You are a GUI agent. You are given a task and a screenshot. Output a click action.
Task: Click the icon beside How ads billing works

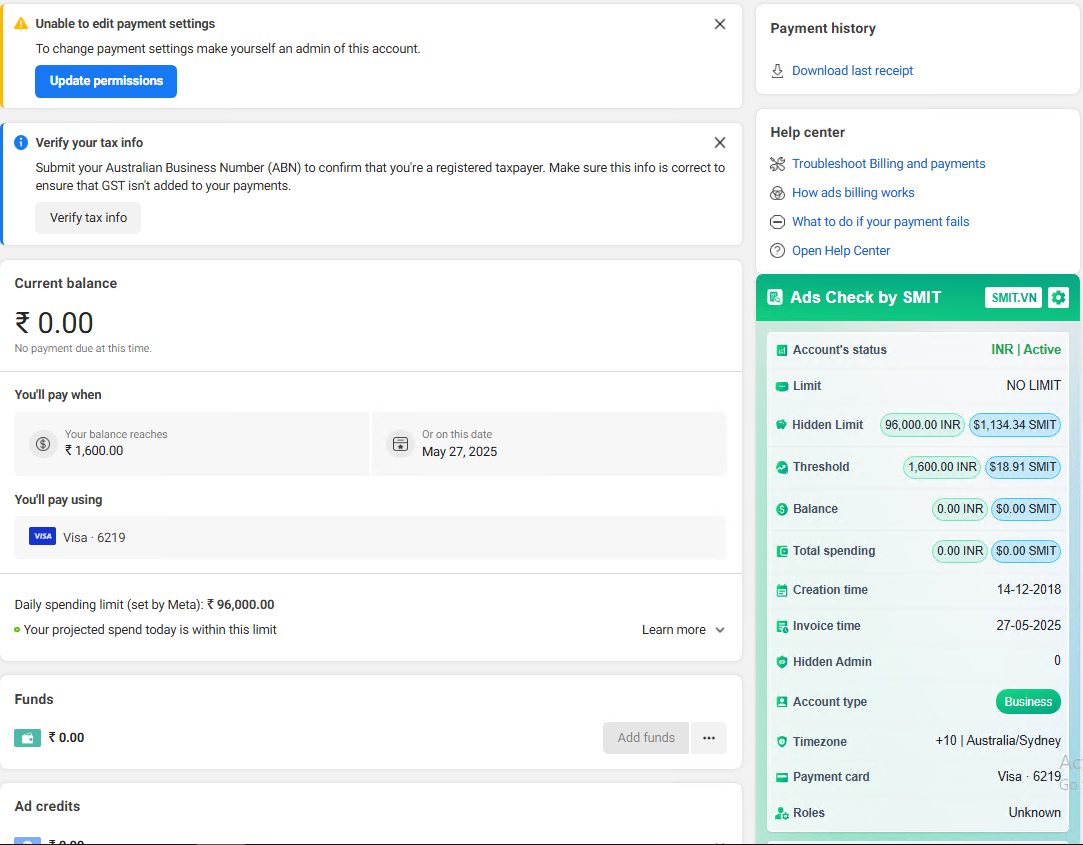click(x=777, y=193)
